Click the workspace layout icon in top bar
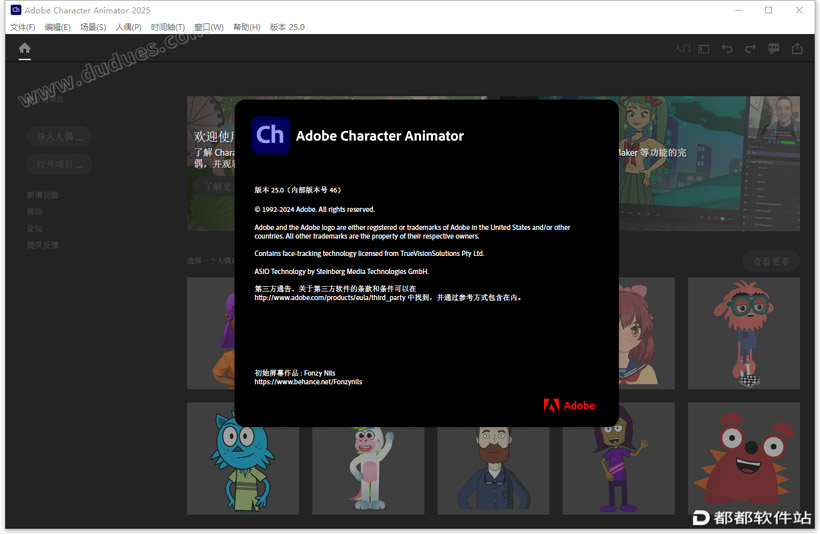This screenshot has width=820, height=534. click(x=704, y=49)
